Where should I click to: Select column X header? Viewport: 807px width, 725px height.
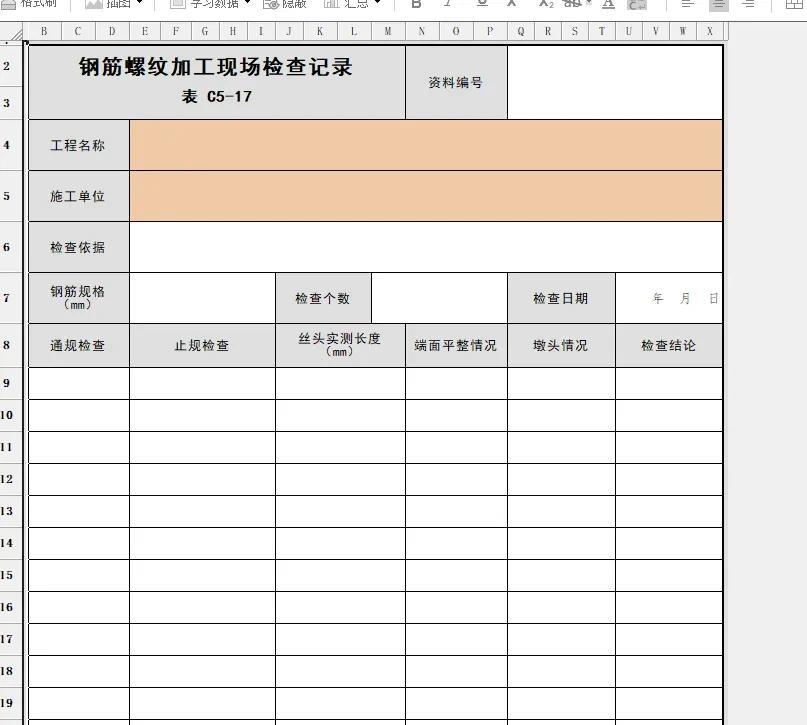(x=710, y=32)
